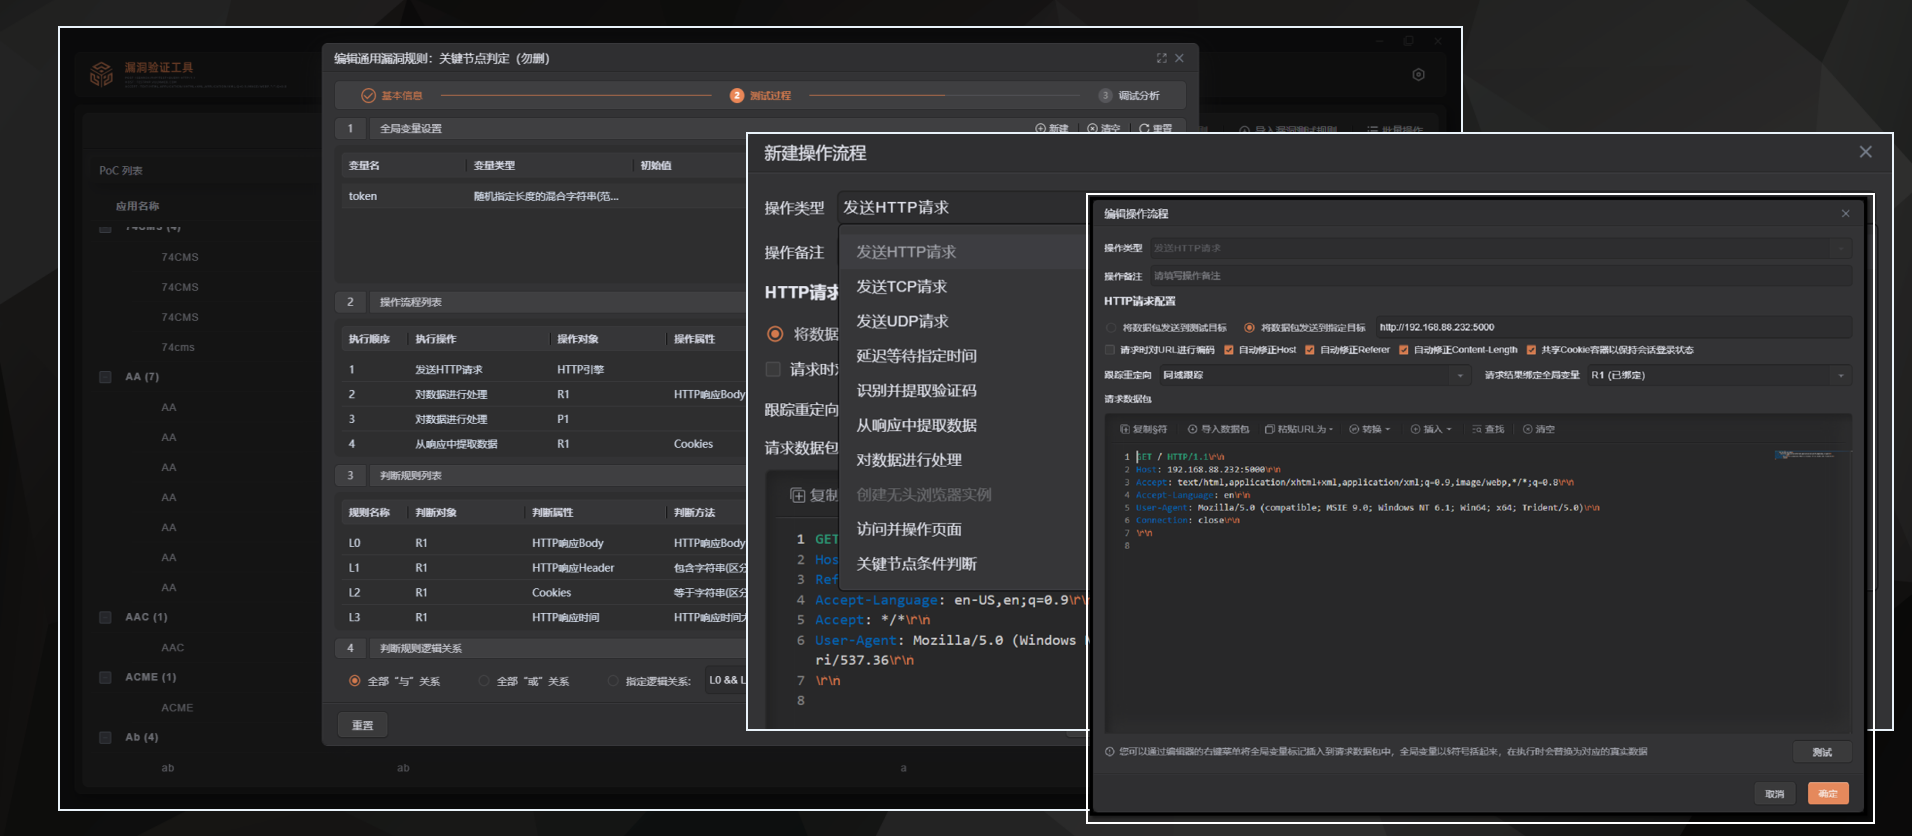Toggle 共享Cookie容器以保持会话登录状态 checkbox
The height and width of the screenshot is (836, 1912).
coord(1531,350)
